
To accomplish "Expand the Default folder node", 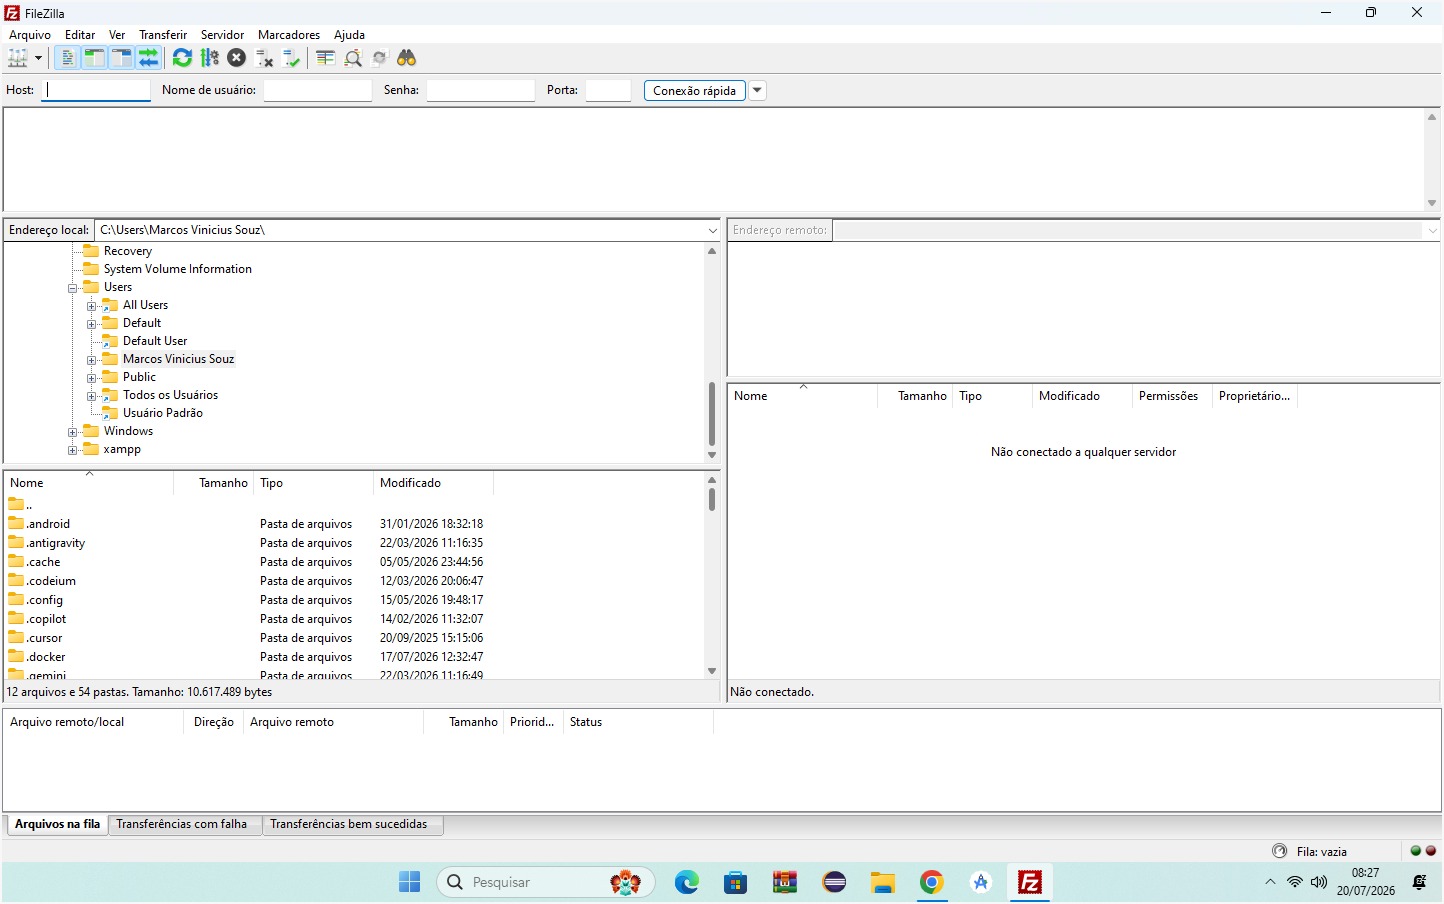I will tap(92, 324).
